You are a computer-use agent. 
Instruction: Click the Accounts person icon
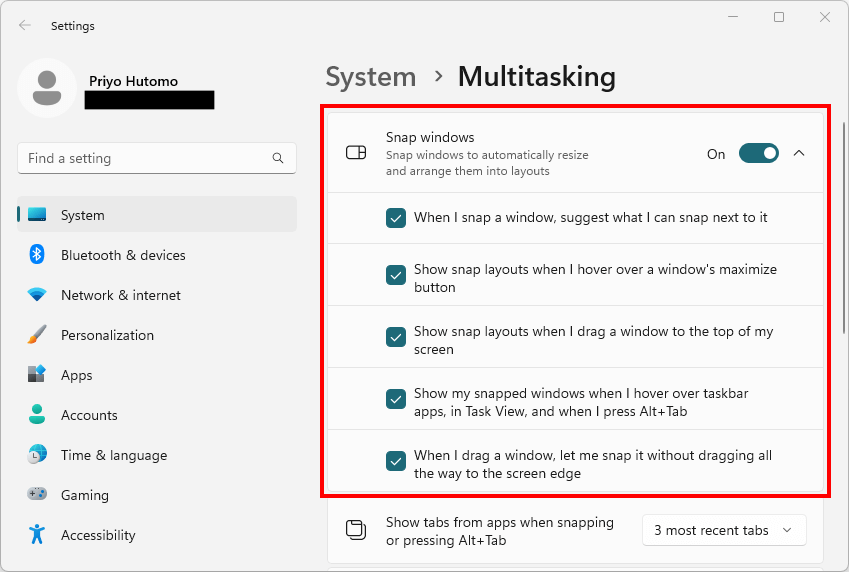(x=37, y=415)
